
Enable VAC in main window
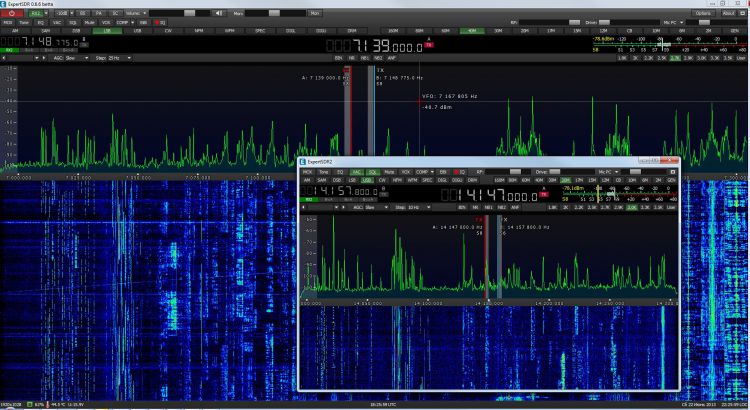[57, 22]
